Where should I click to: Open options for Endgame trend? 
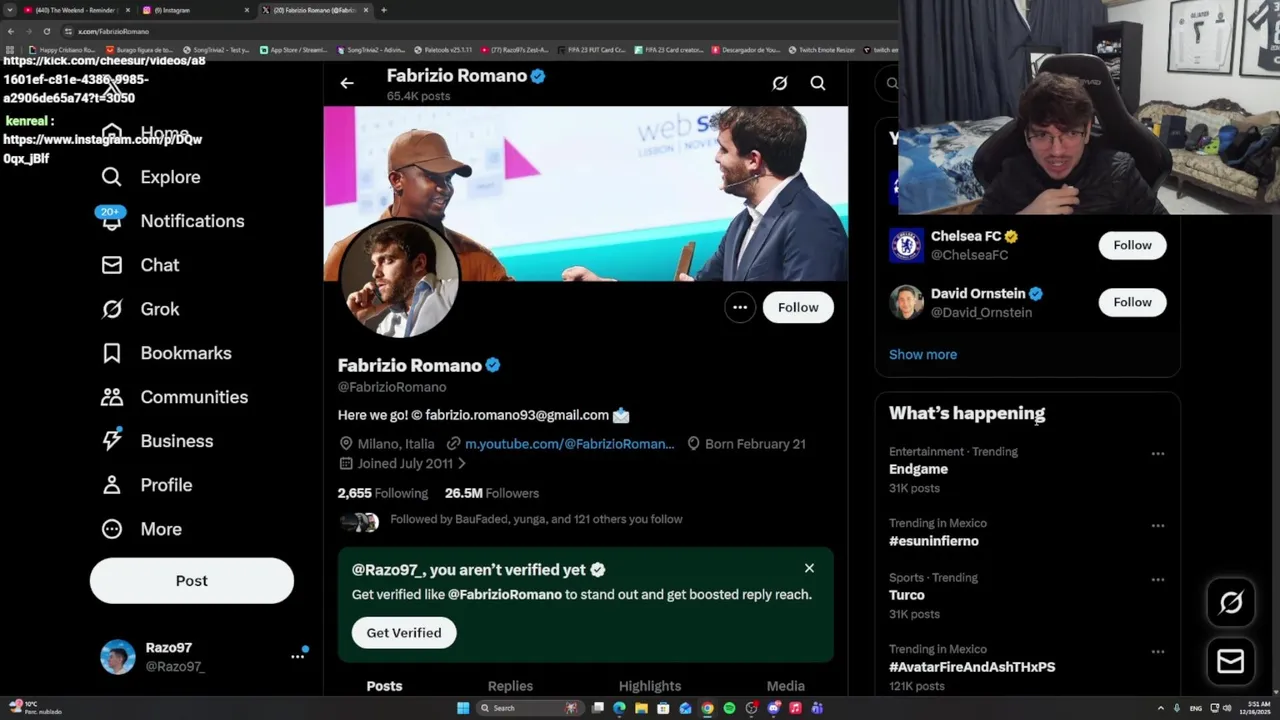point(1157,454)
